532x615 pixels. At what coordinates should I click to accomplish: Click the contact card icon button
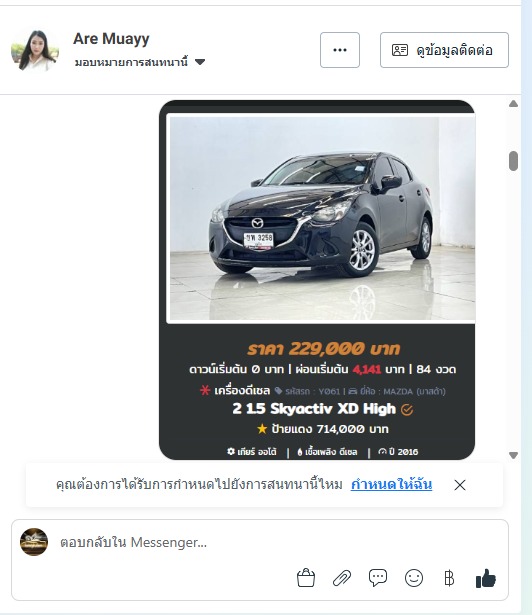click(444, 50)
